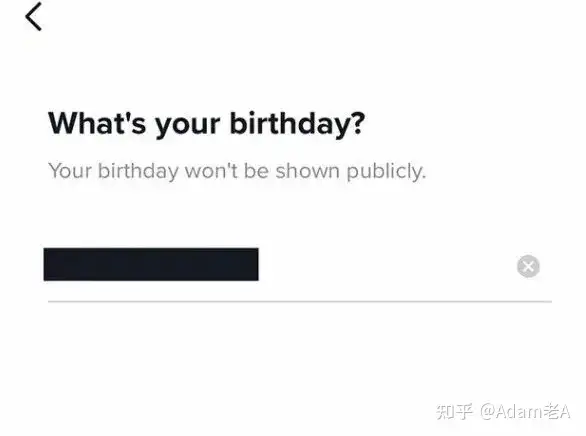This screenshot has width=586, height=436.
Task: Click the @Adam老A watermark handle
Action: coord(525,412)
